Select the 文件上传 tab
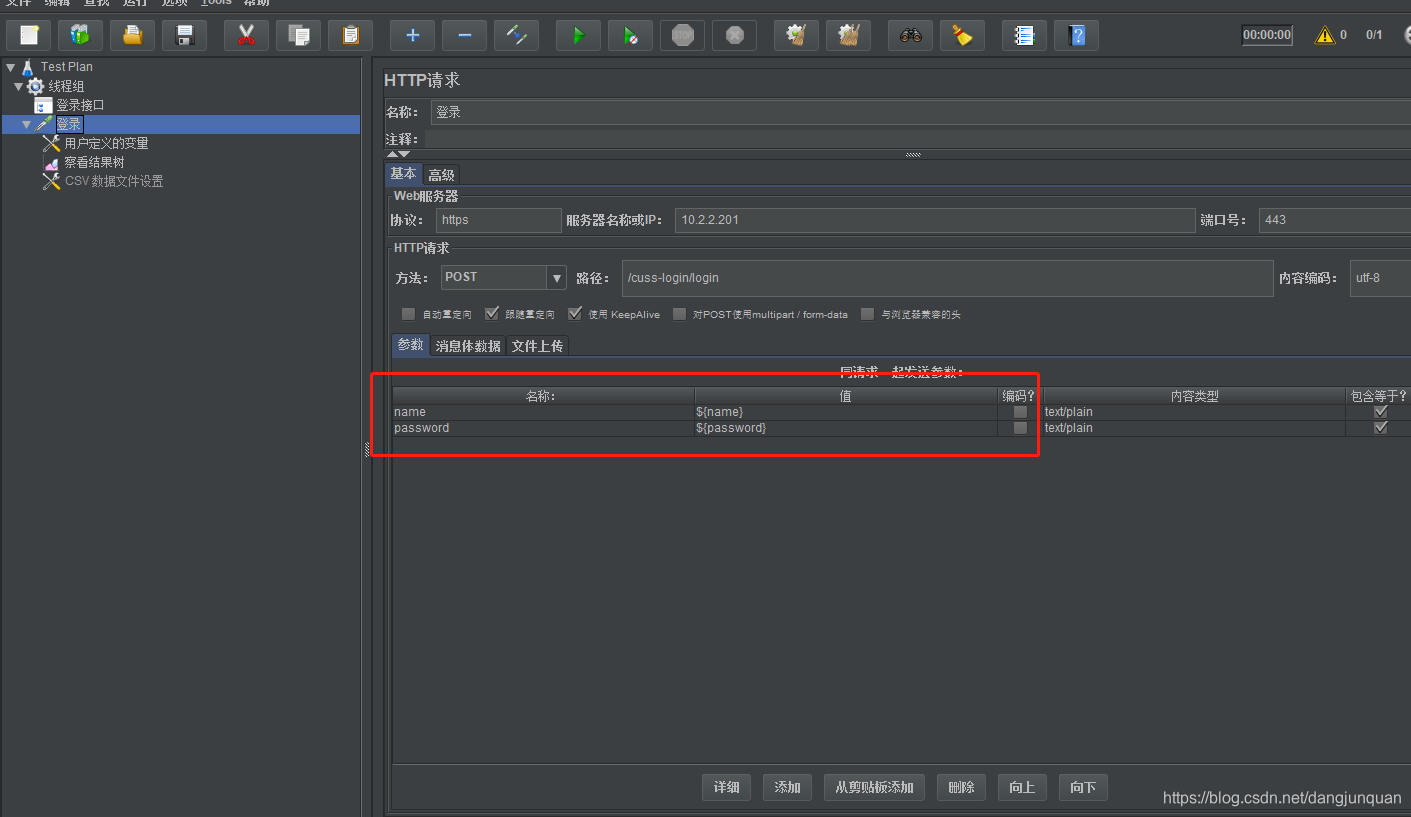This screenshot has height=817, width=1411. (x=537, y=346)
